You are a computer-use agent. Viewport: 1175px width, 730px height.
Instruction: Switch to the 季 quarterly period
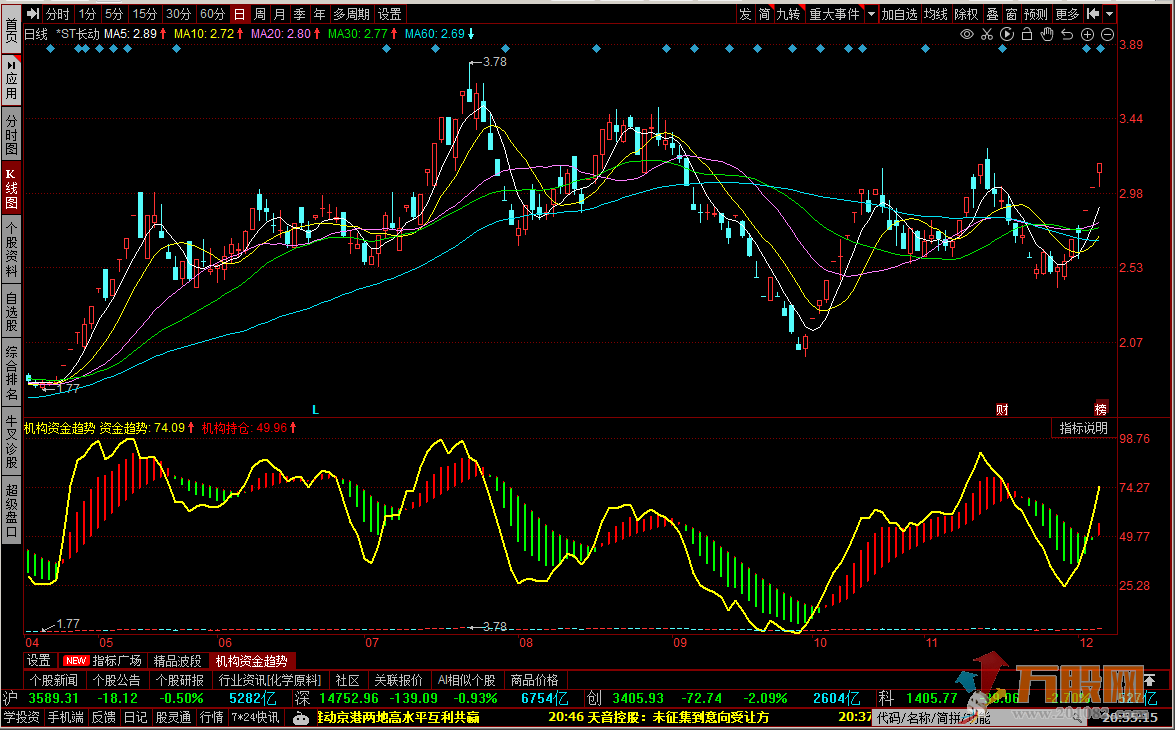[x=299, y=13]
